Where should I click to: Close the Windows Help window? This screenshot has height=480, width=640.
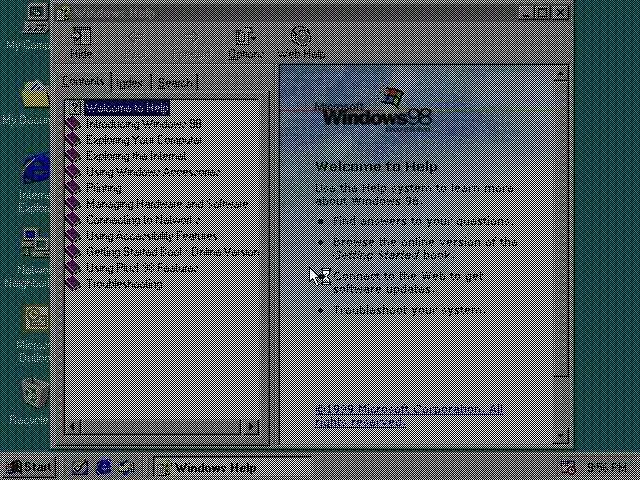pos(561,13)
